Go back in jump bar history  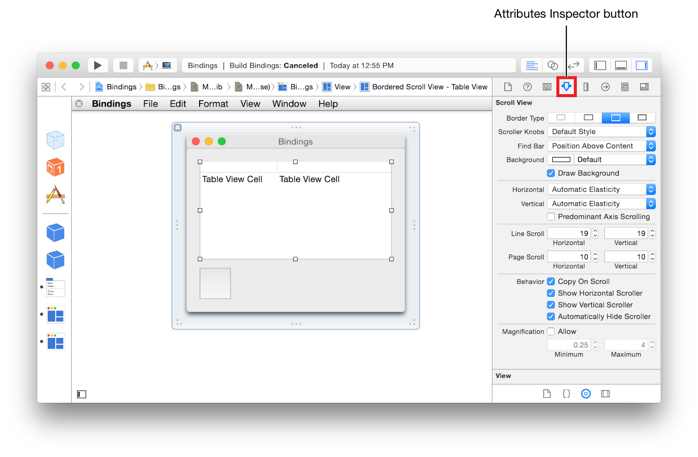click(x=64, y=87)
